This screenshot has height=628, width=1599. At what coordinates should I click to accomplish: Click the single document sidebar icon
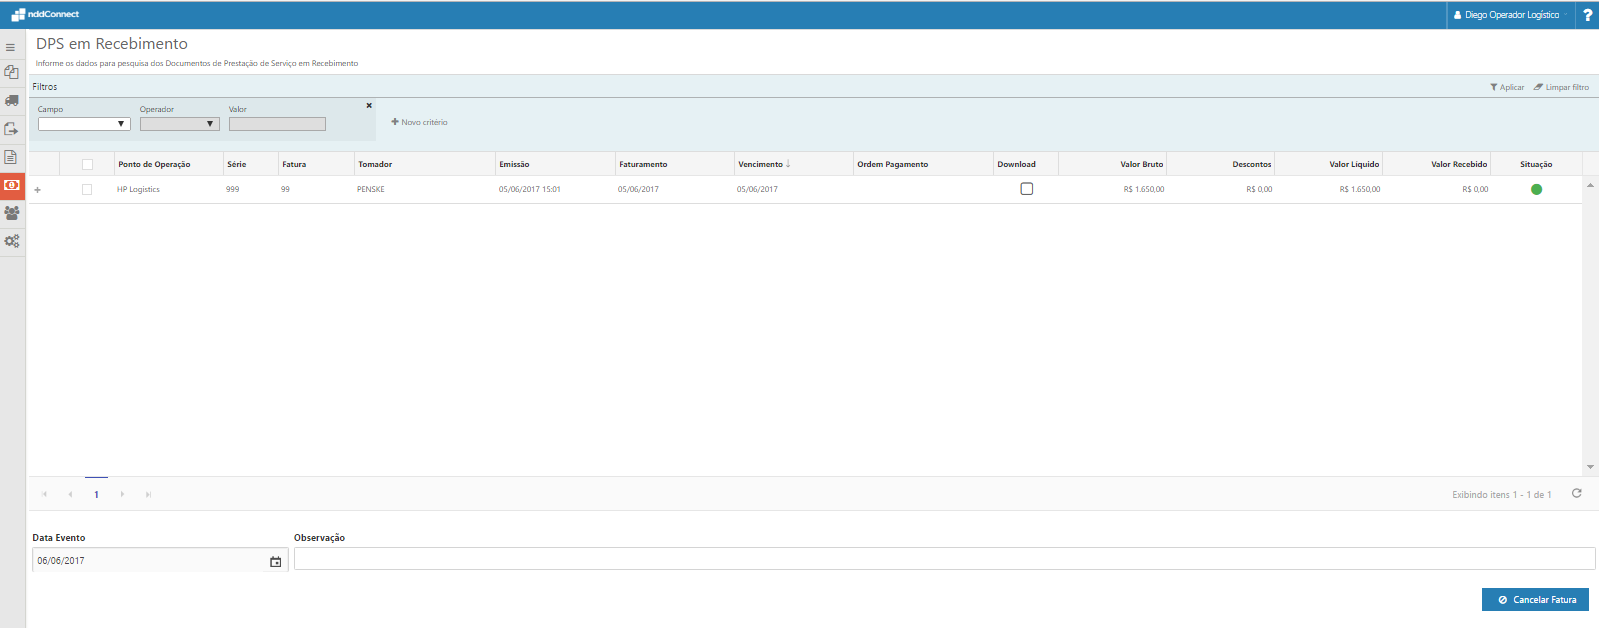pyautogui.click(x=11, y=157)
